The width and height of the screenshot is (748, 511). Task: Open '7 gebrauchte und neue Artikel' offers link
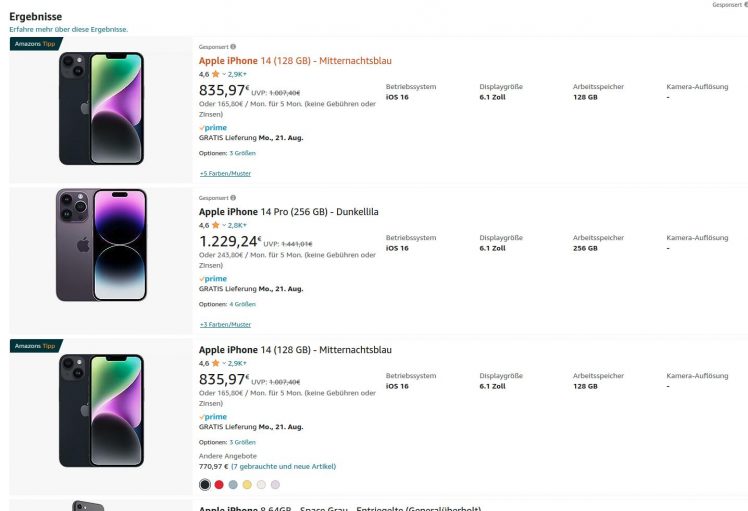283,466
